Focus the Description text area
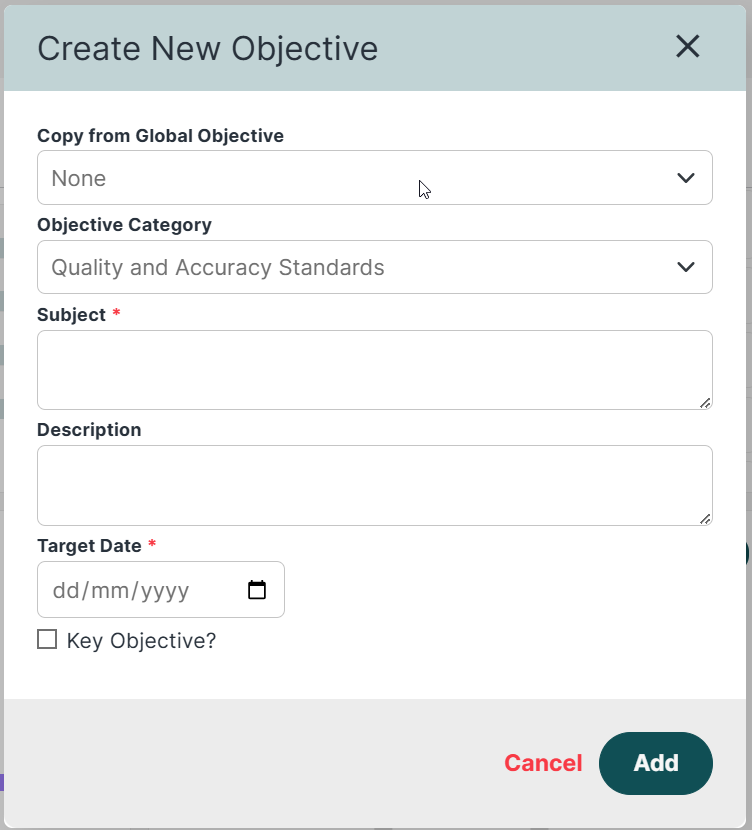This screenshot has width=752, height=830. 375,485
